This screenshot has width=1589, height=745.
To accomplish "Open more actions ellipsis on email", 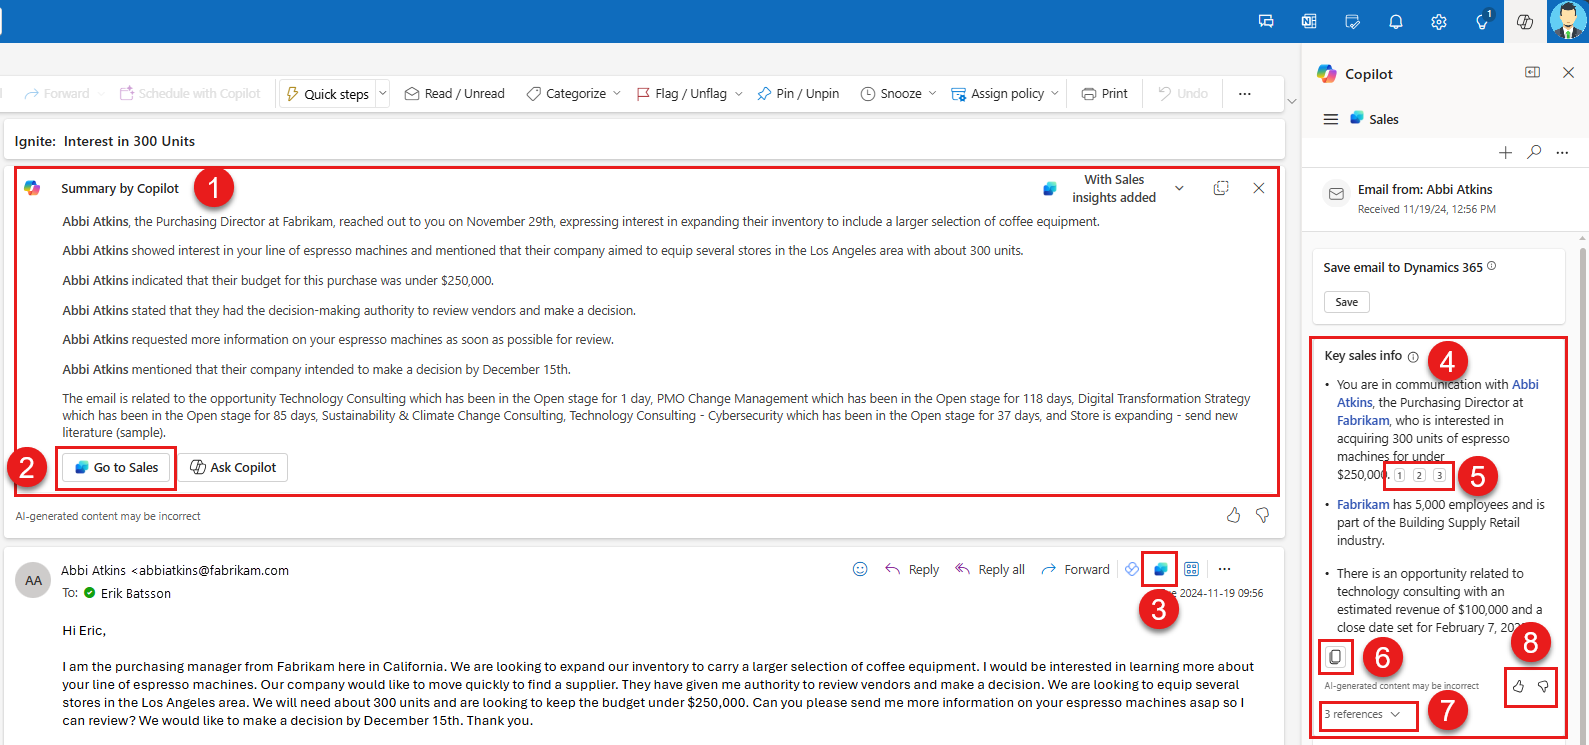I will click(1224, 569).
